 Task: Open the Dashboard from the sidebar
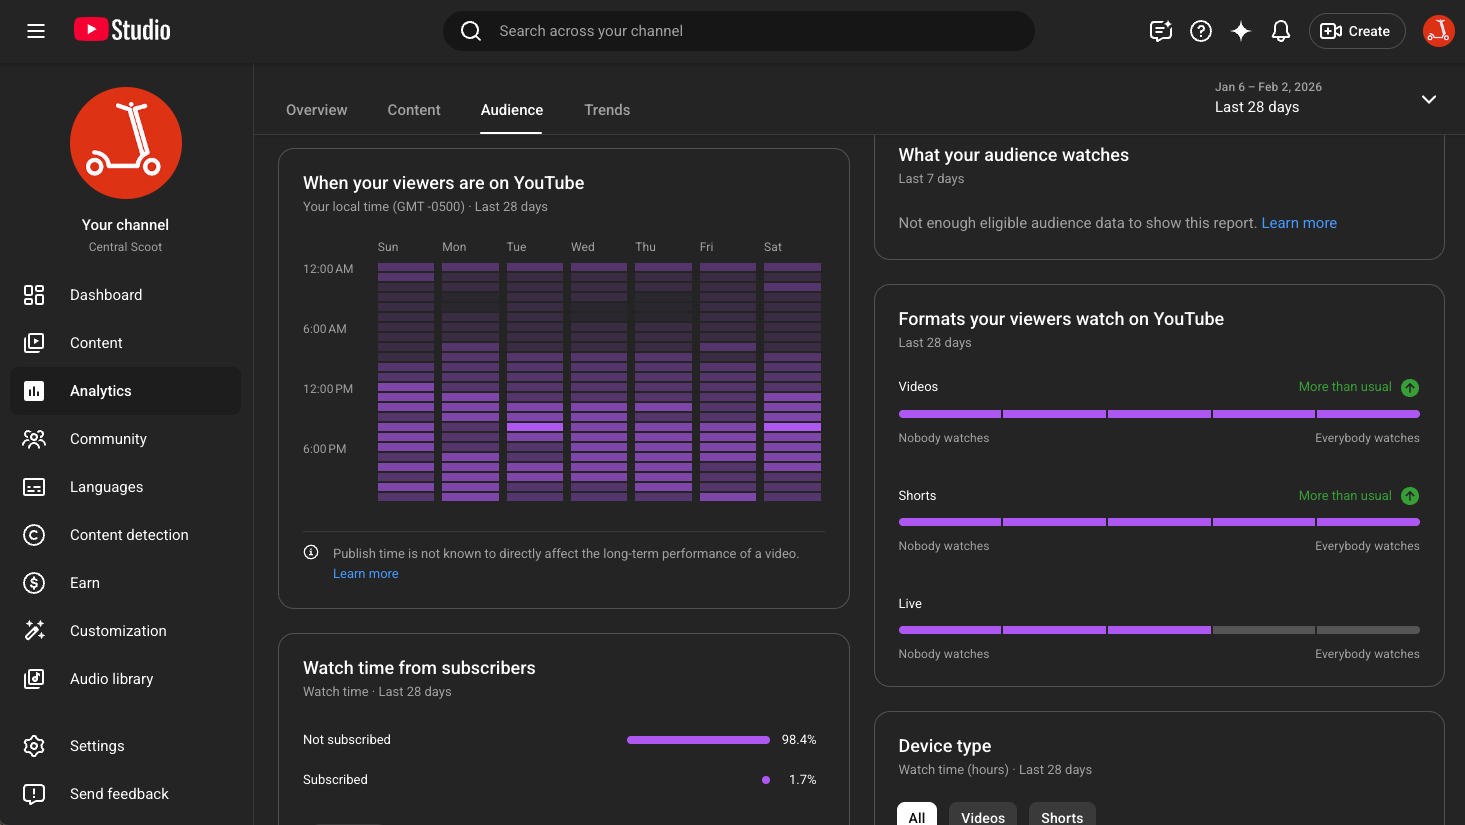click(105, 294)
